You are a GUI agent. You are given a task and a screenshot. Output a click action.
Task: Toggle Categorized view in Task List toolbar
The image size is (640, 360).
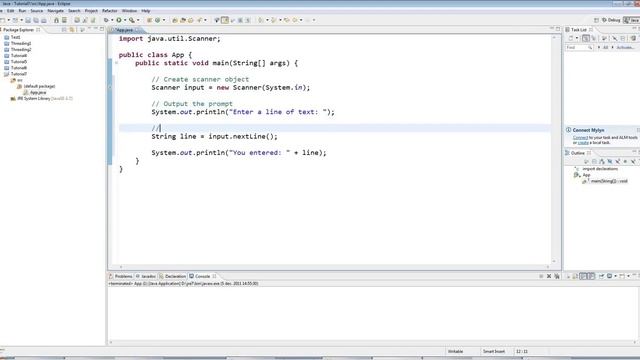click(x=586, y=38)
